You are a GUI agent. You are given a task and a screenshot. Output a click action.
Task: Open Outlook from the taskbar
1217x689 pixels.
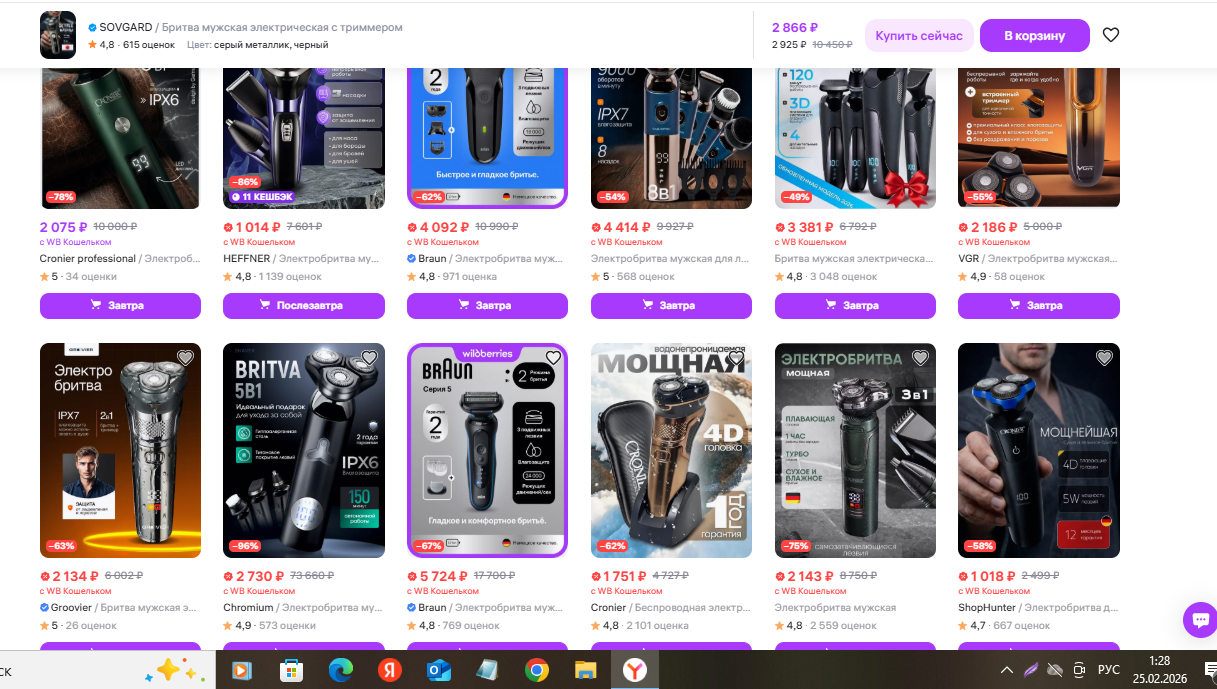click(x=438, y=670)
